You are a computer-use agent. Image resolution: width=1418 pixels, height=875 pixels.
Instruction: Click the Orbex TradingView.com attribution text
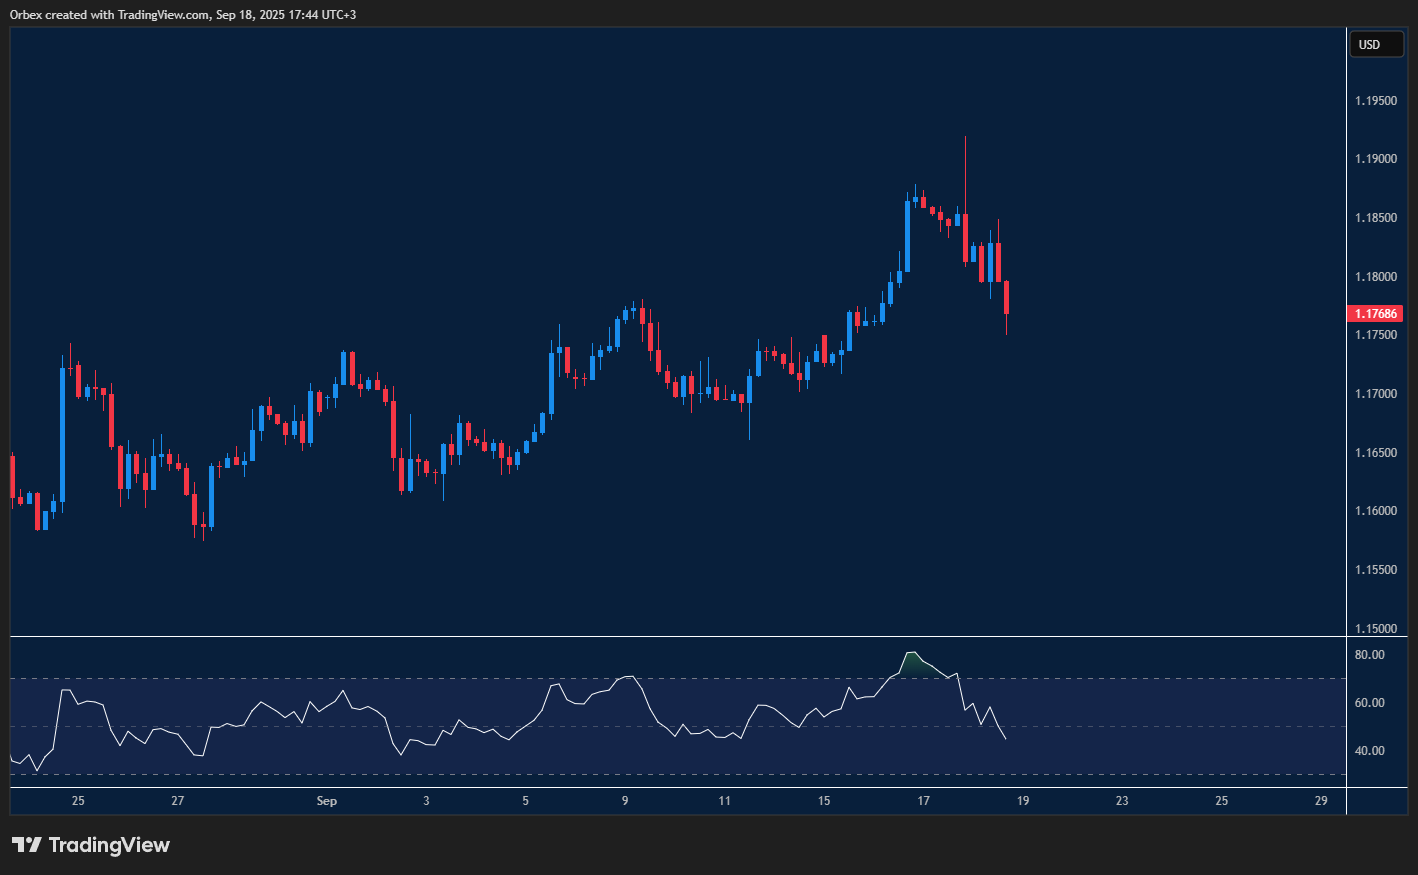(x=182, y=14)
